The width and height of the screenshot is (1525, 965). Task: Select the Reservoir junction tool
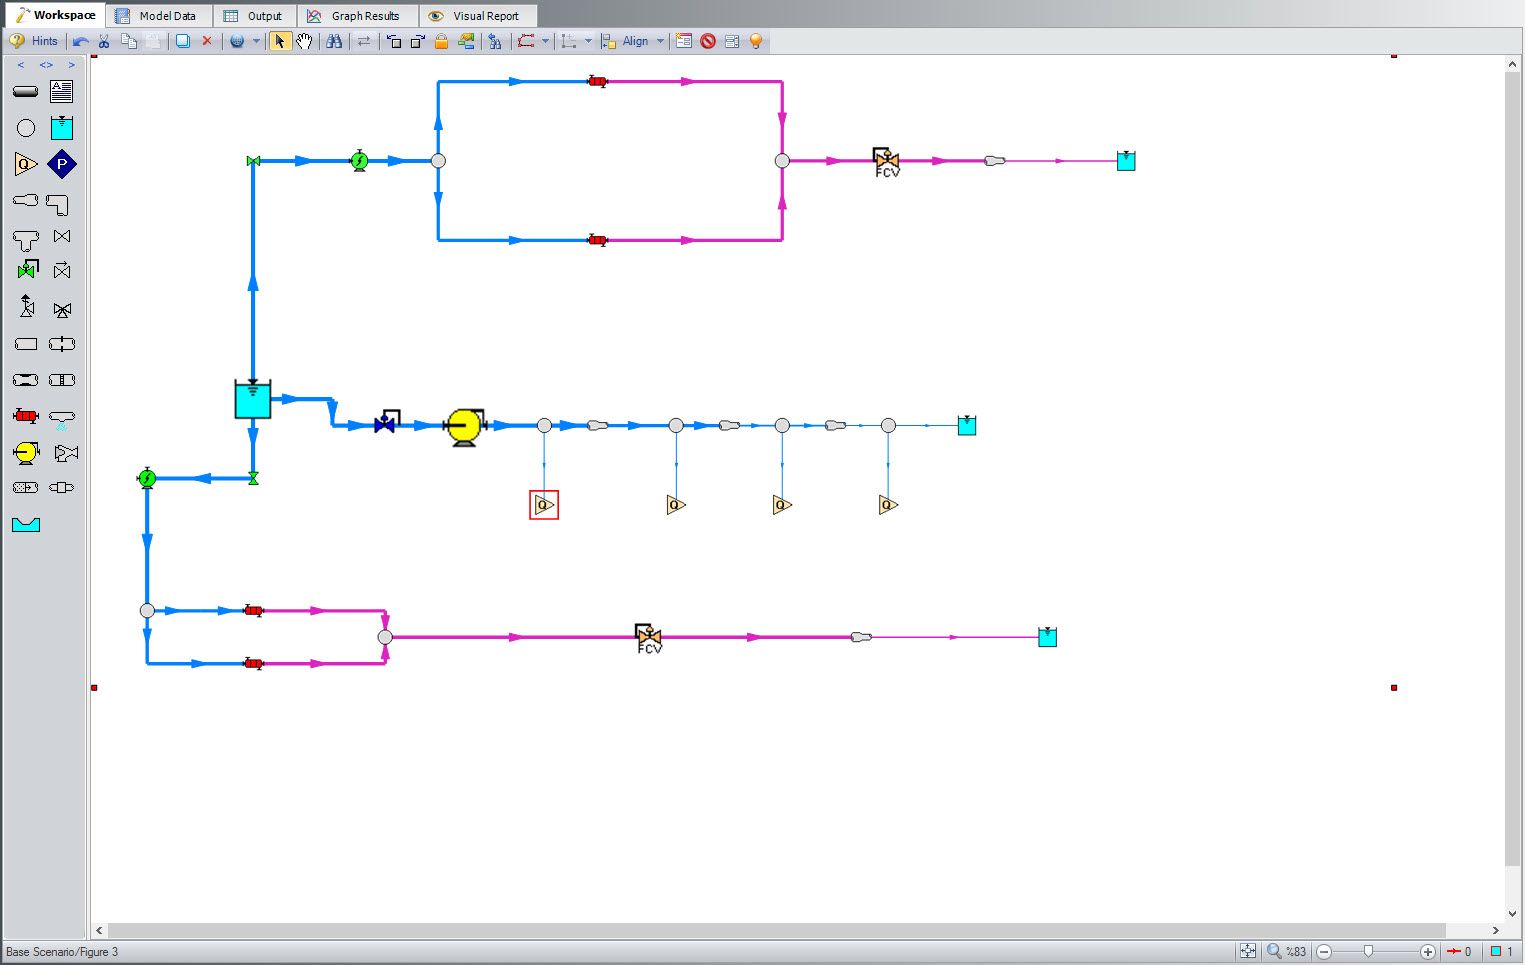pos(62,128)
